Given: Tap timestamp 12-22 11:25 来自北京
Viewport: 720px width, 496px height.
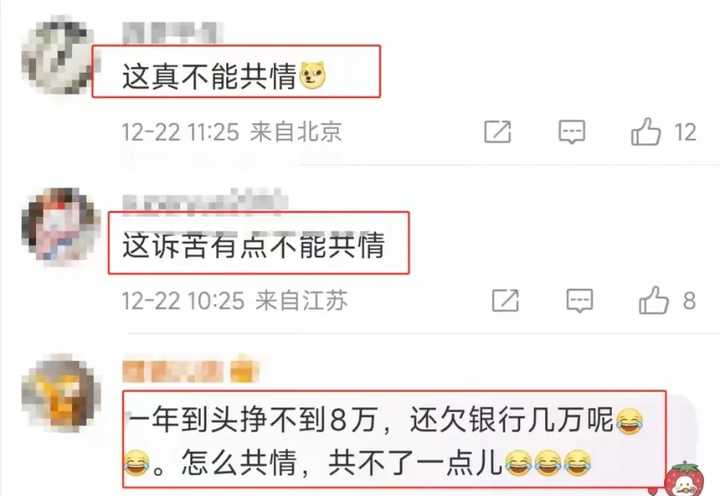Looking at the screenshot, I should (x=232, y=132).
